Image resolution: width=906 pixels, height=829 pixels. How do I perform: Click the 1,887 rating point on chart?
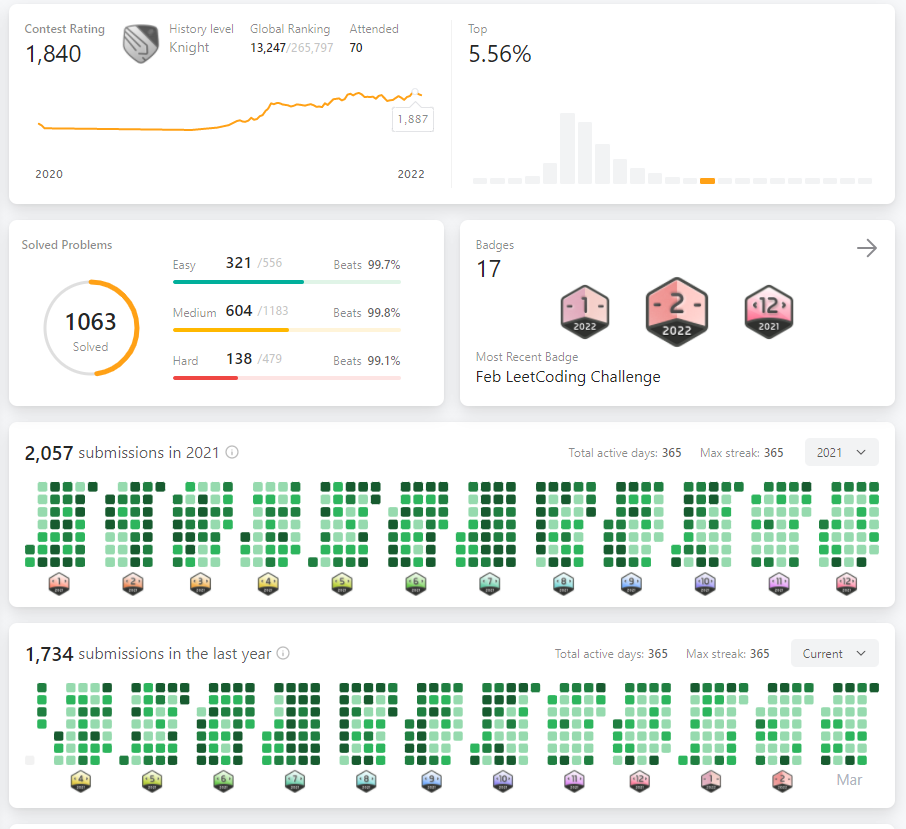click(x=415, y=92)
